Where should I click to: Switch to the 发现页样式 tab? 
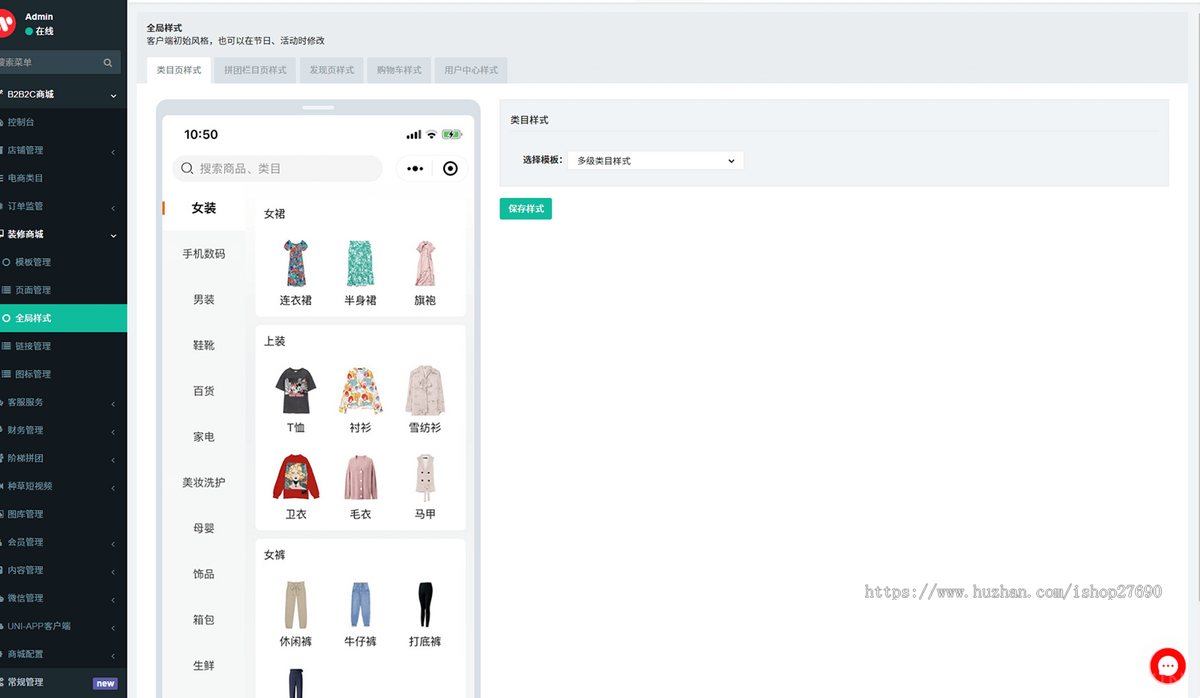[x=332, y=70]
